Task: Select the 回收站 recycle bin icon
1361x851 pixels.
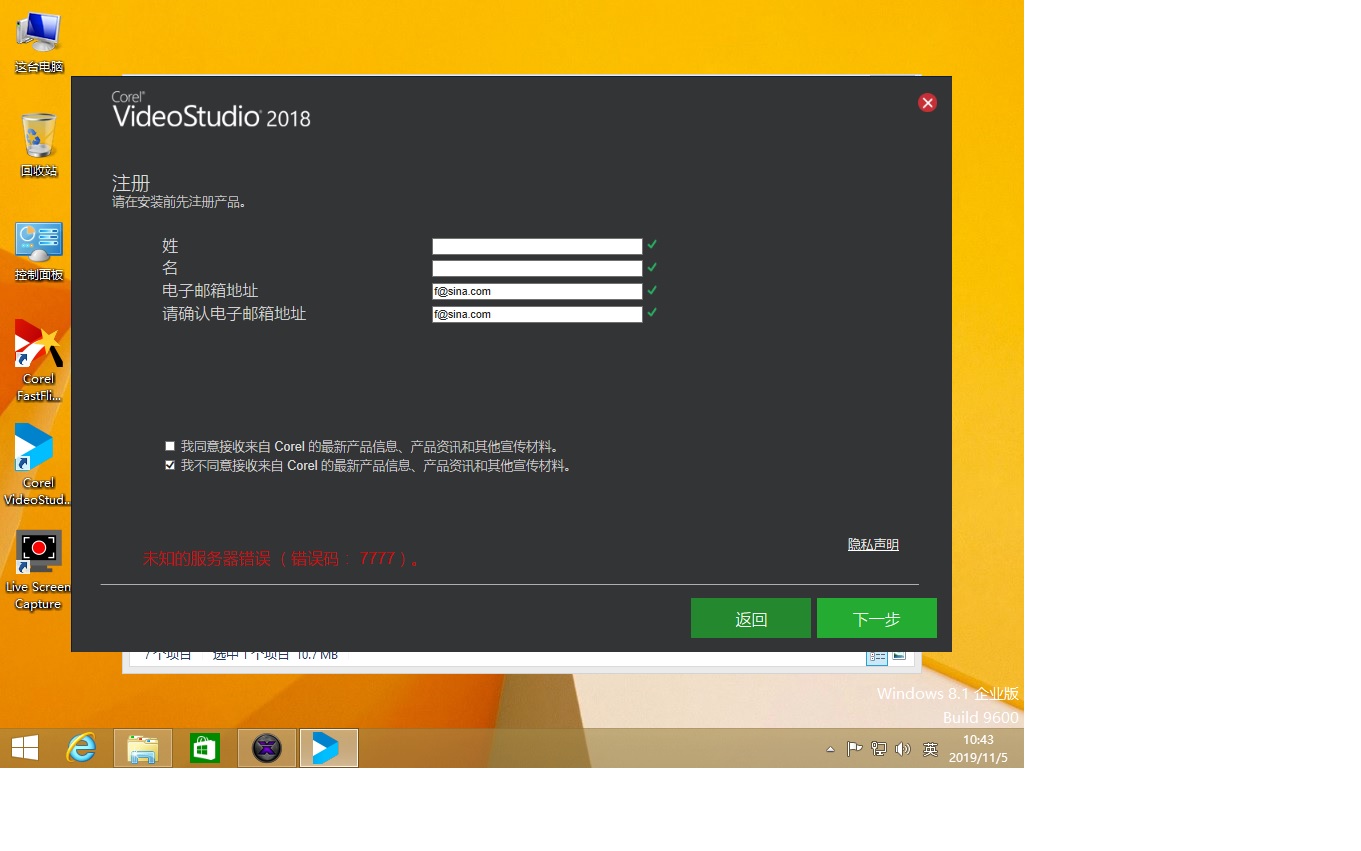Action: pos(38,146)
